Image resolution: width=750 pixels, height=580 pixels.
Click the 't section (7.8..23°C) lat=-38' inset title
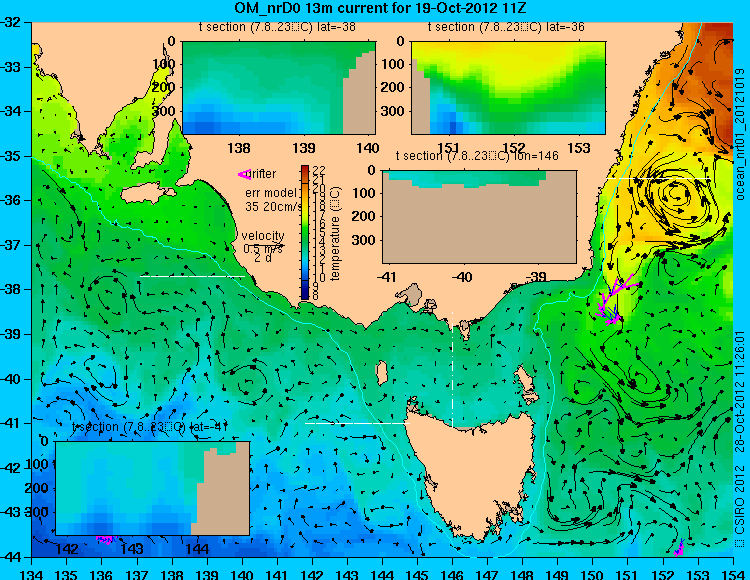[277, 27]
